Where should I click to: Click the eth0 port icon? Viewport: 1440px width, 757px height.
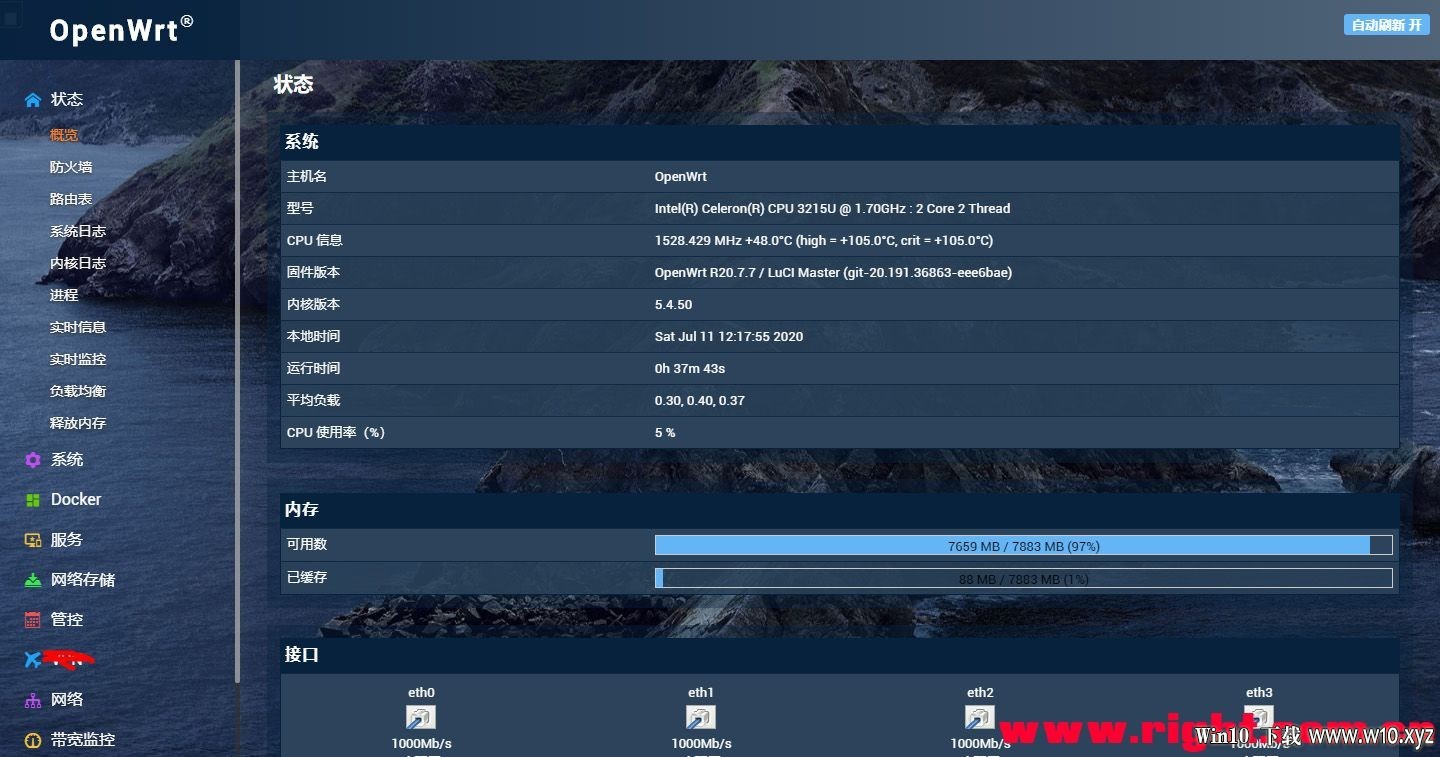[x=421, y=717]
